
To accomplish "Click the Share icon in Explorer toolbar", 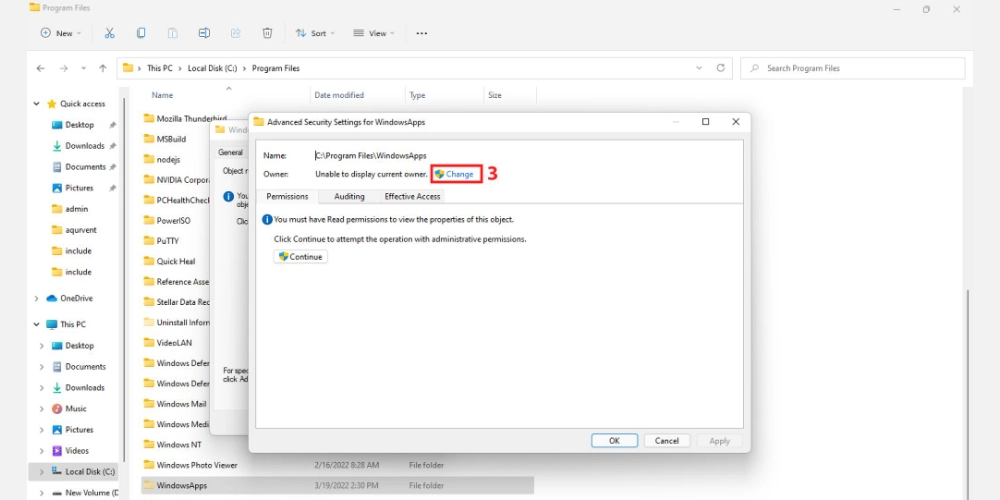I will (x=236, y=33).
